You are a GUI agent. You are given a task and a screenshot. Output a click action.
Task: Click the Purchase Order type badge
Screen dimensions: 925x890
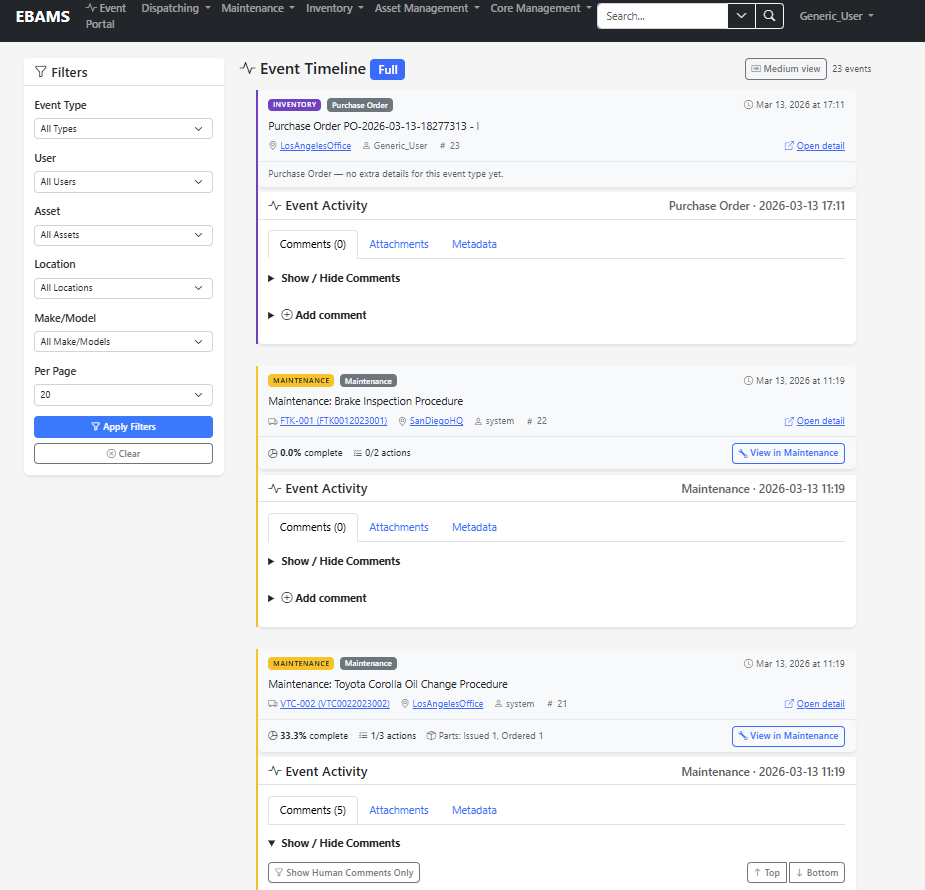[360, 105]
